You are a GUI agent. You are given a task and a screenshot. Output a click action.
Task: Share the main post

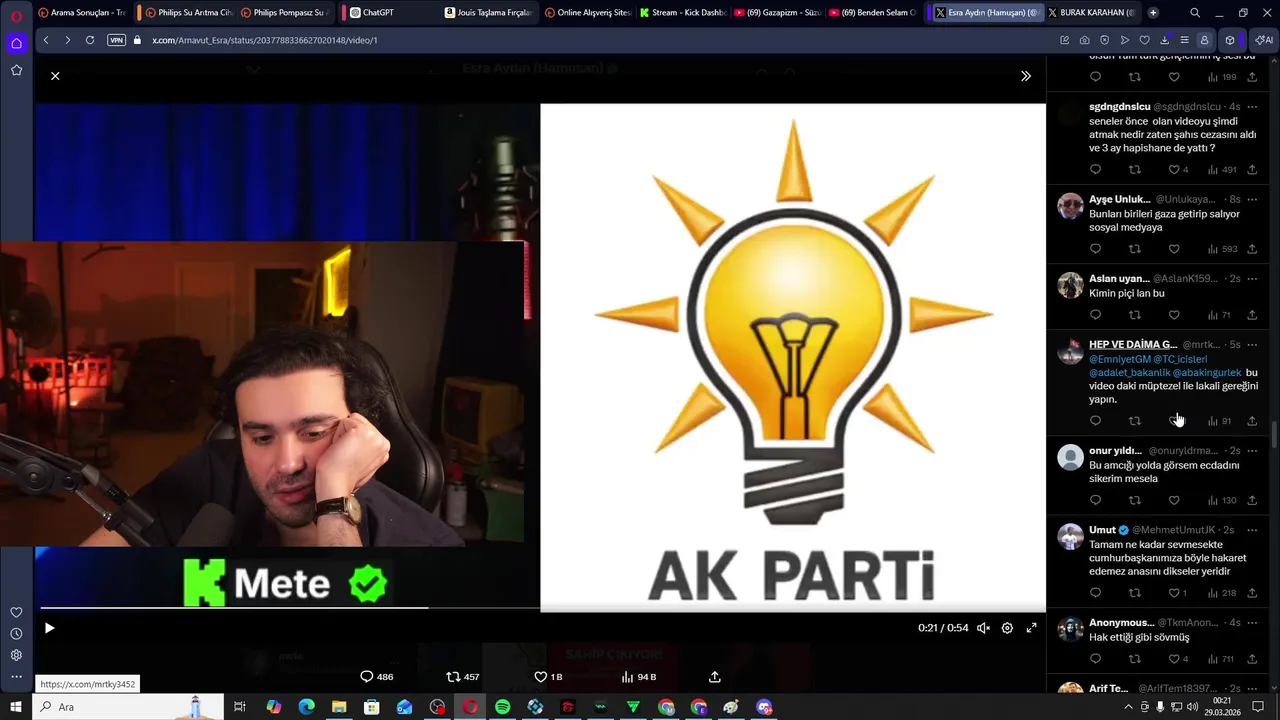(x=715, y=677)
